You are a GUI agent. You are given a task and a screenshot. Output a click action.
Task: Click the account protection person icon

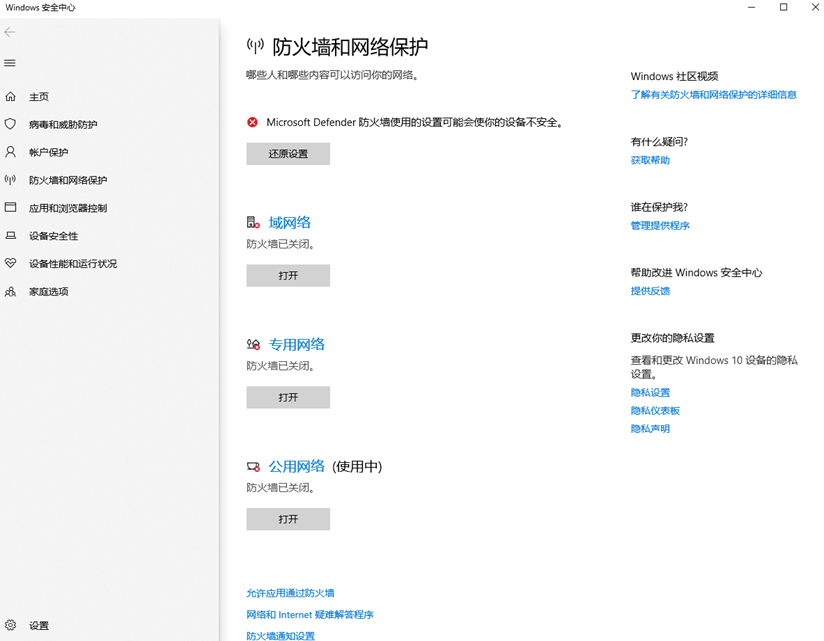(11, 152)
